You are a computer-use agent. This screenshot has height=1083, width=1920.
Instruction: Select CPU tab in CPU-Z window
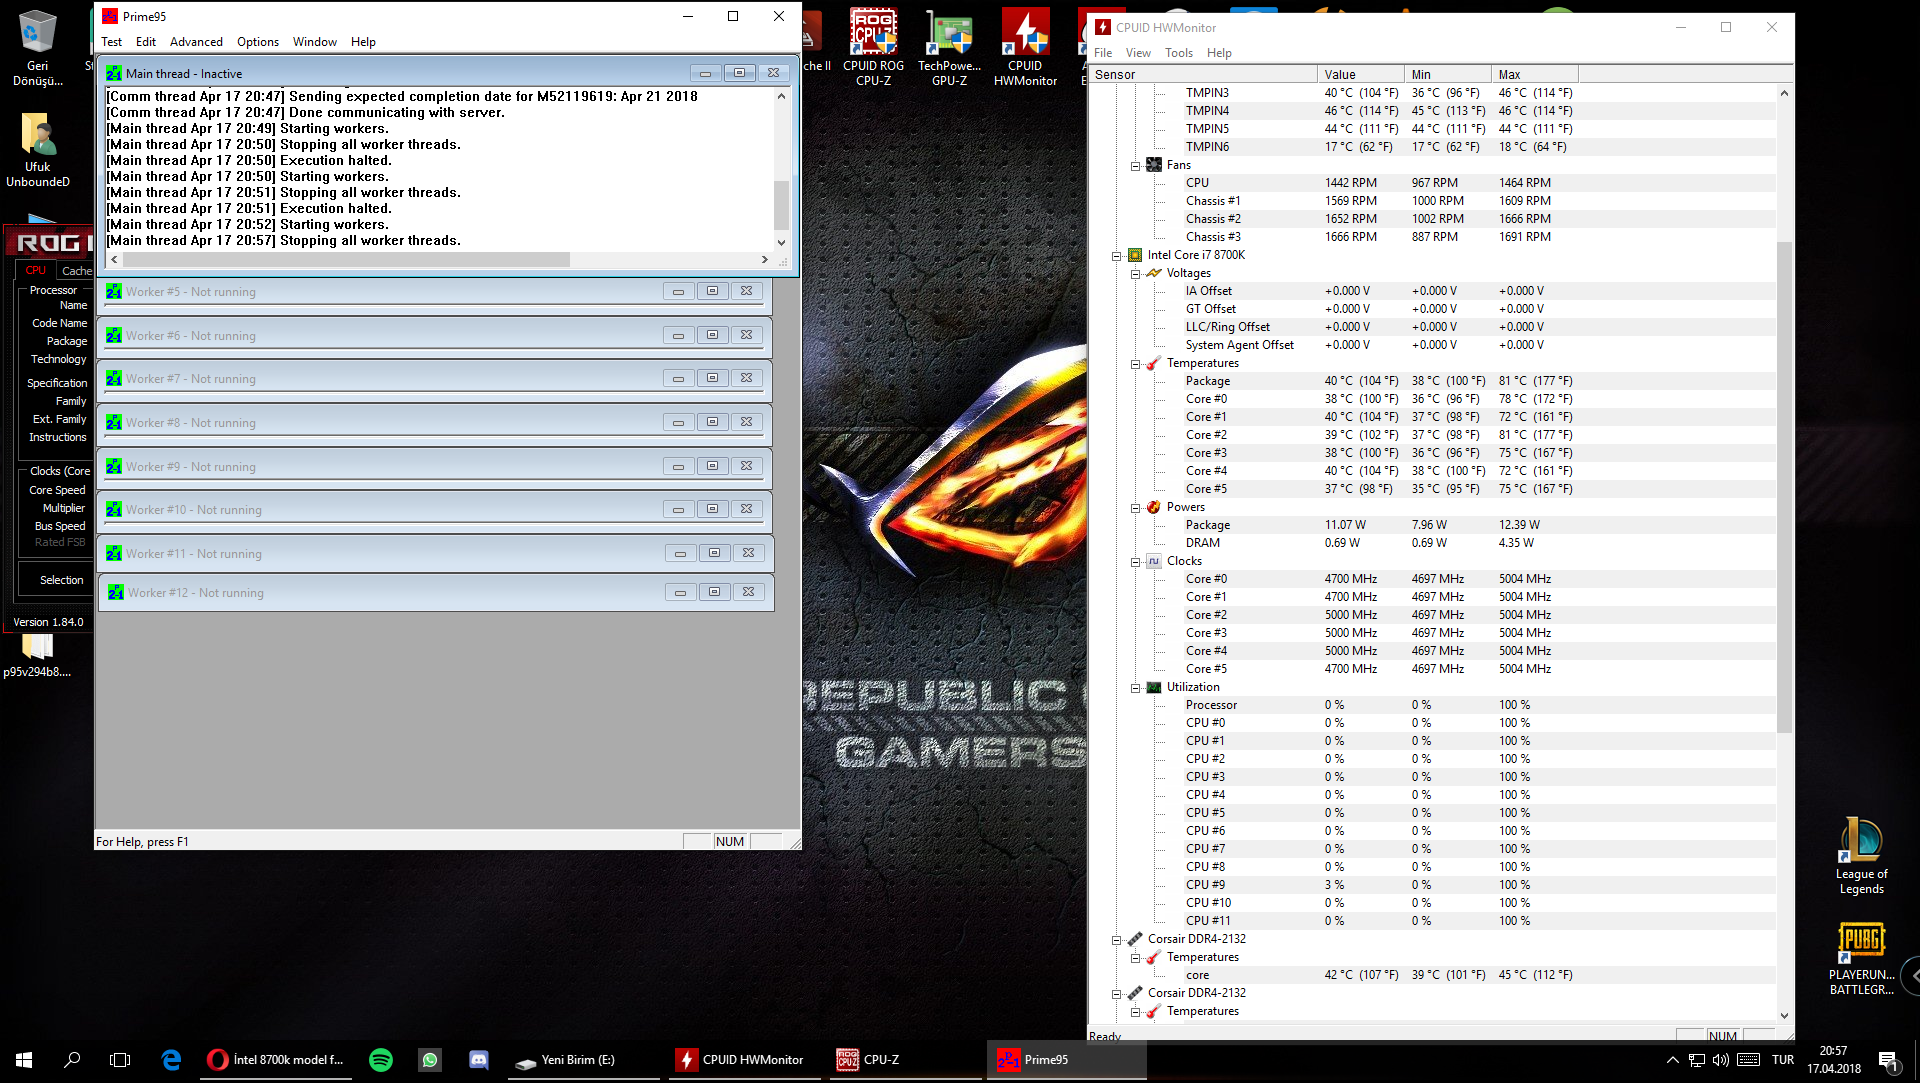(35, 271)
